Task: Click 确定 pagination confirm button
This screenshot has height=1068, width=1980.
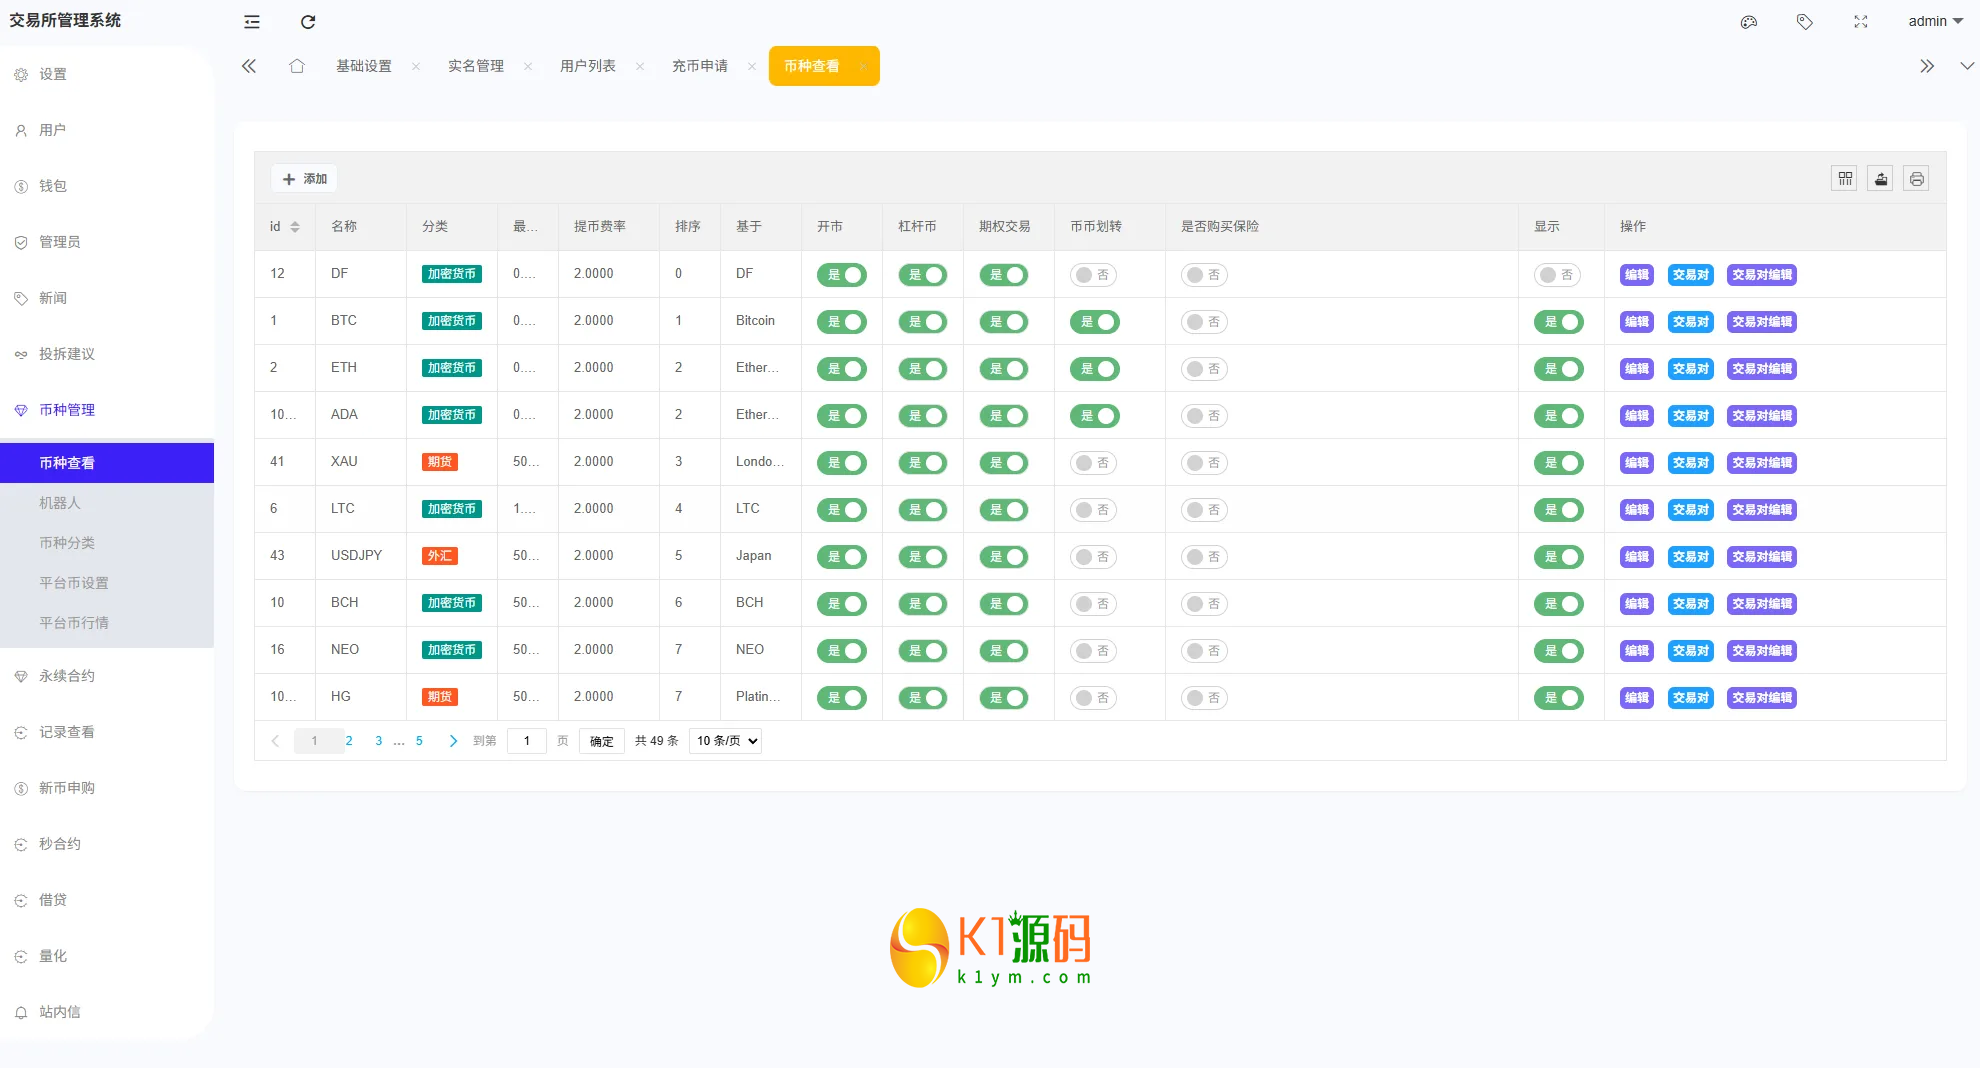Action: pos(602,741)
